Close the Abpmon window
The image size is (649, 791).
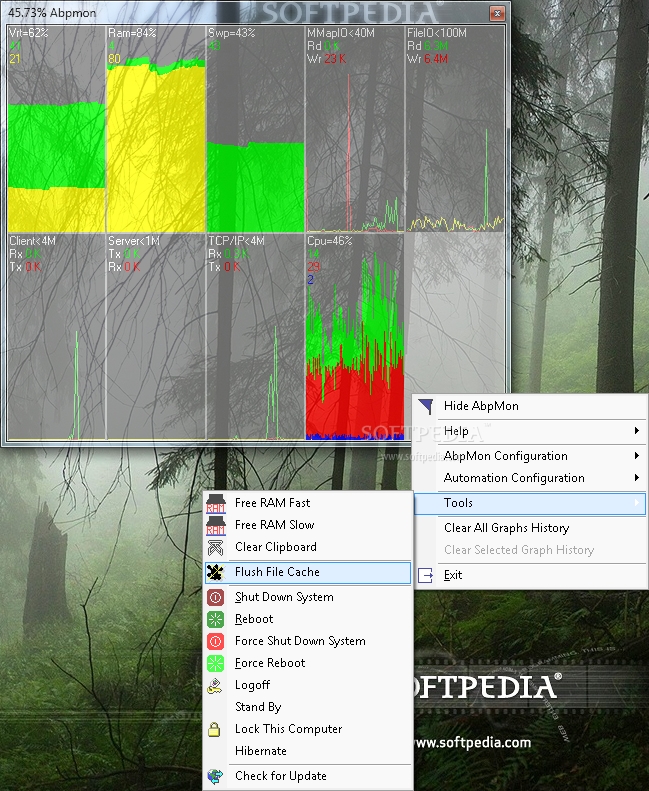(497, 13)
